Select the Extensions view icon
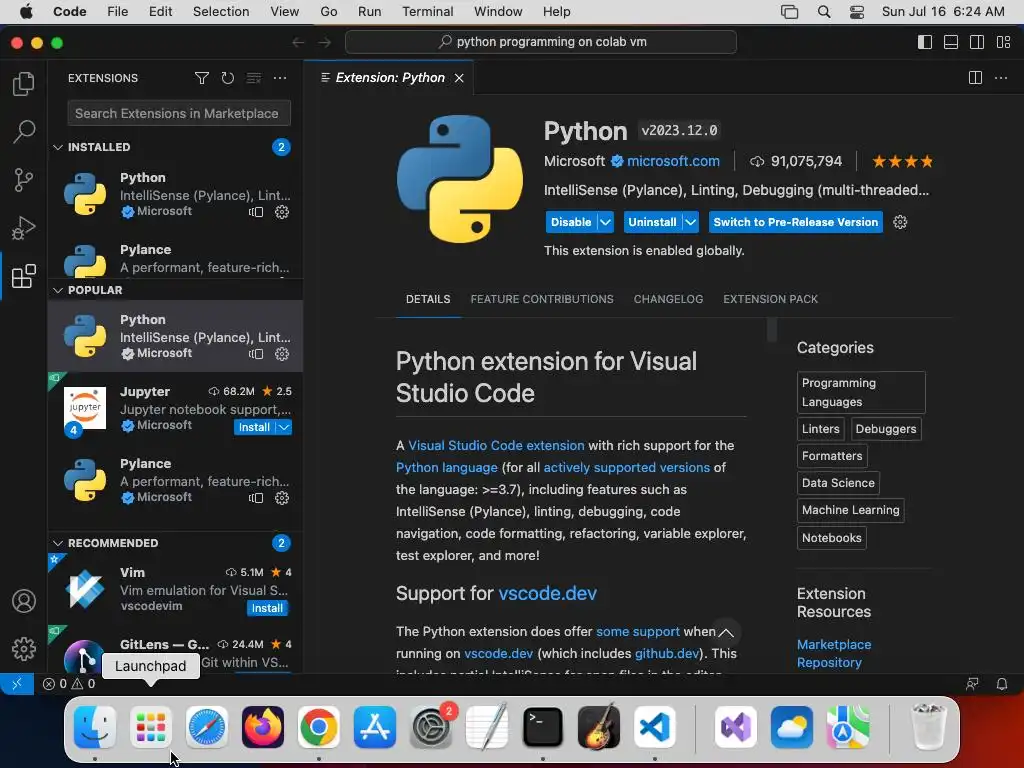Screen dimensions: 1024x768 (24, 276)
